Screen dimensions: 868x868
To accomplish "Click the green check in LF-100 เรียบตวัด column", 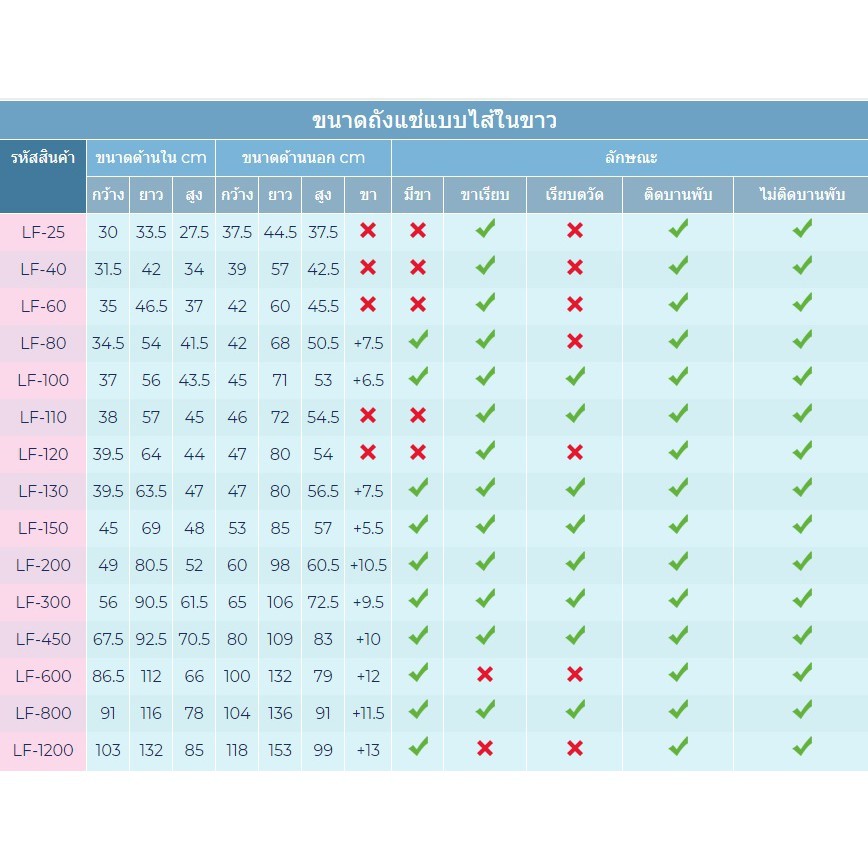I will point(575,378).
